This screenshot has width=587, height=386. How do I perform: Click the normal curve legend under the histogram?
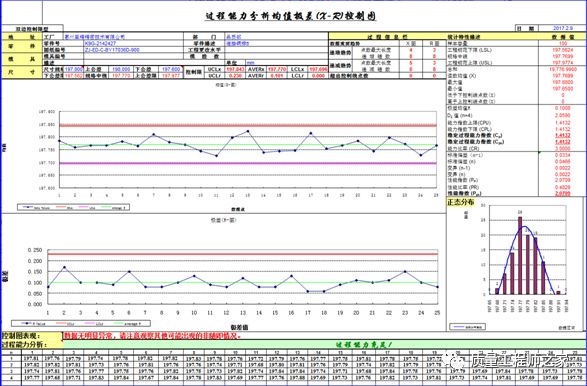468,327
